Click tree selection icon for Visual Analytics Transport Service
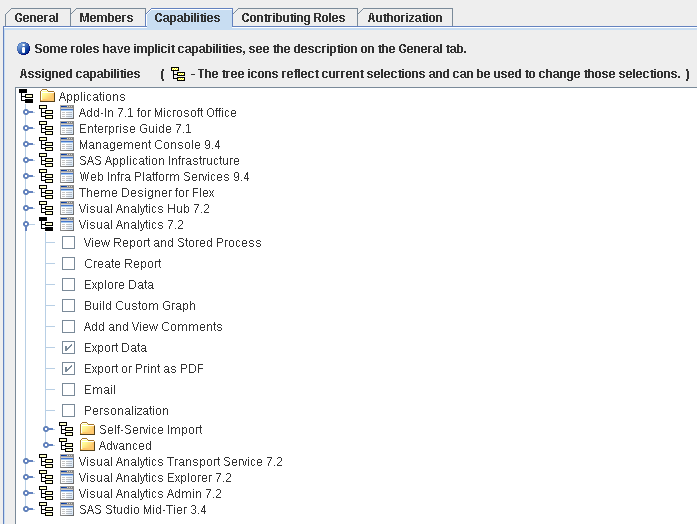Viewport: 697px width, 524px height. [46, 461]
